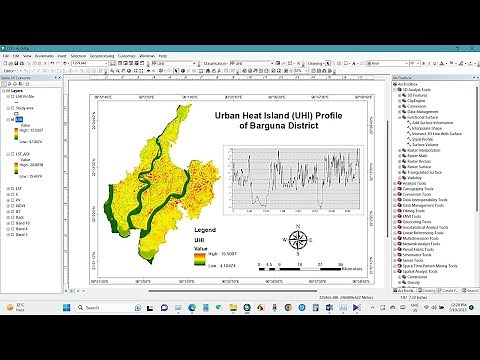
Task: Click the LST_AOI layer color ramp
Action: coord(16,168)
